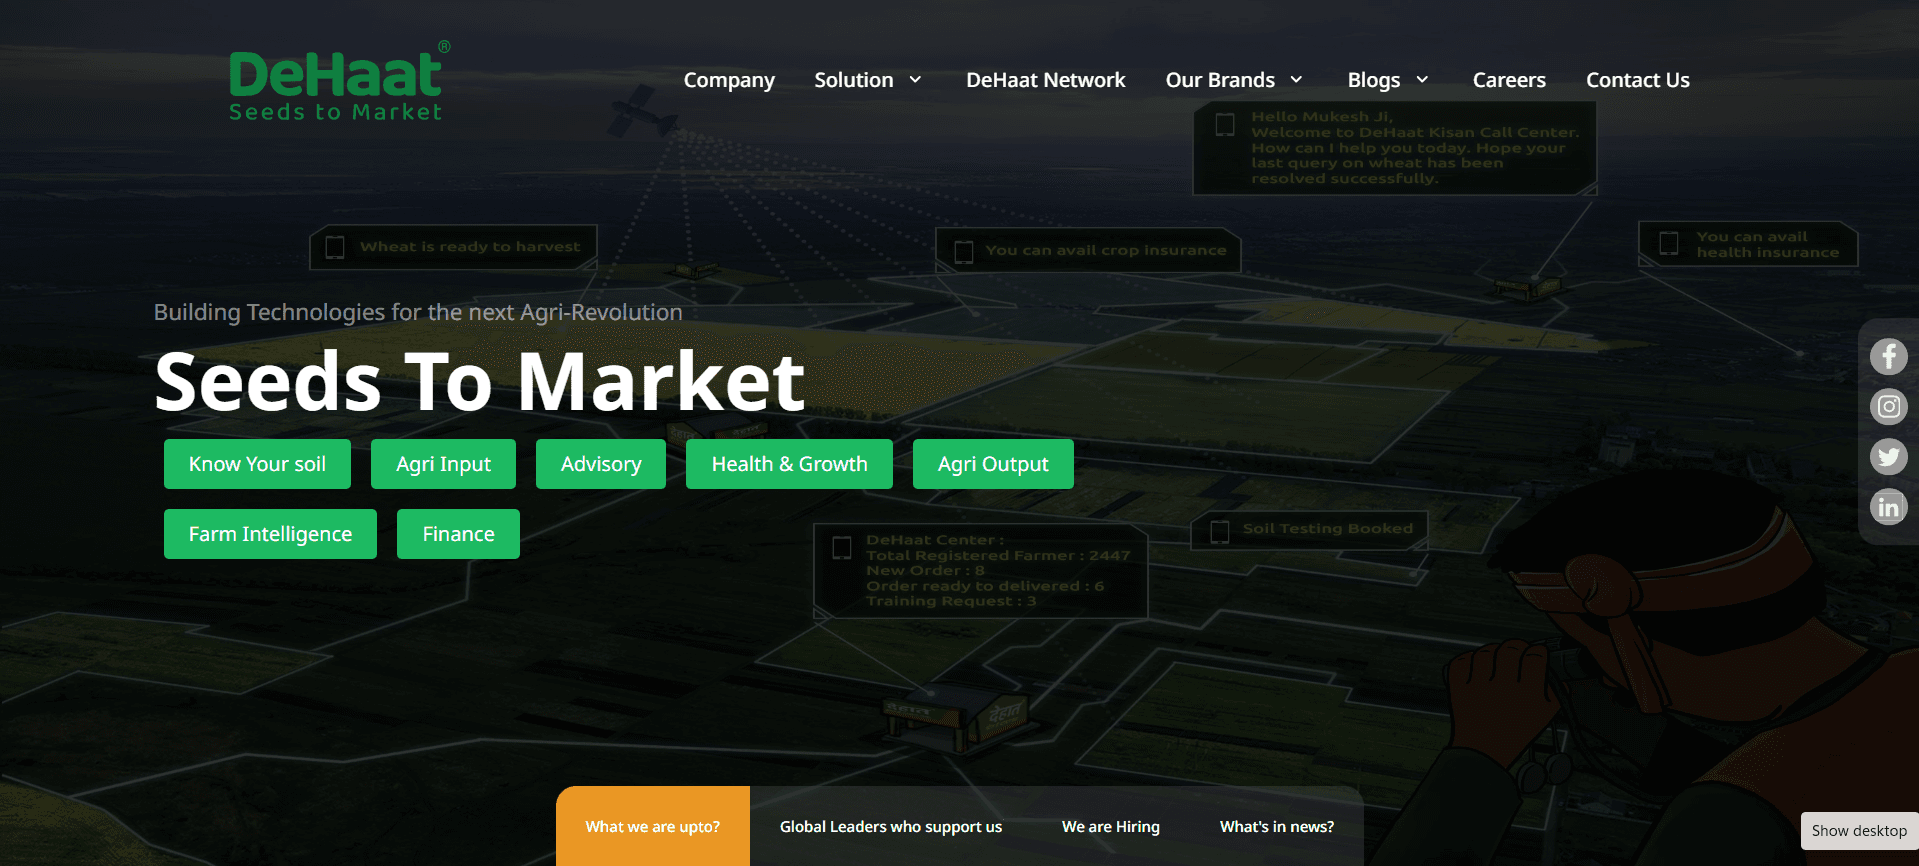Open the Company menu item
1919x866 pixels.
729,80
